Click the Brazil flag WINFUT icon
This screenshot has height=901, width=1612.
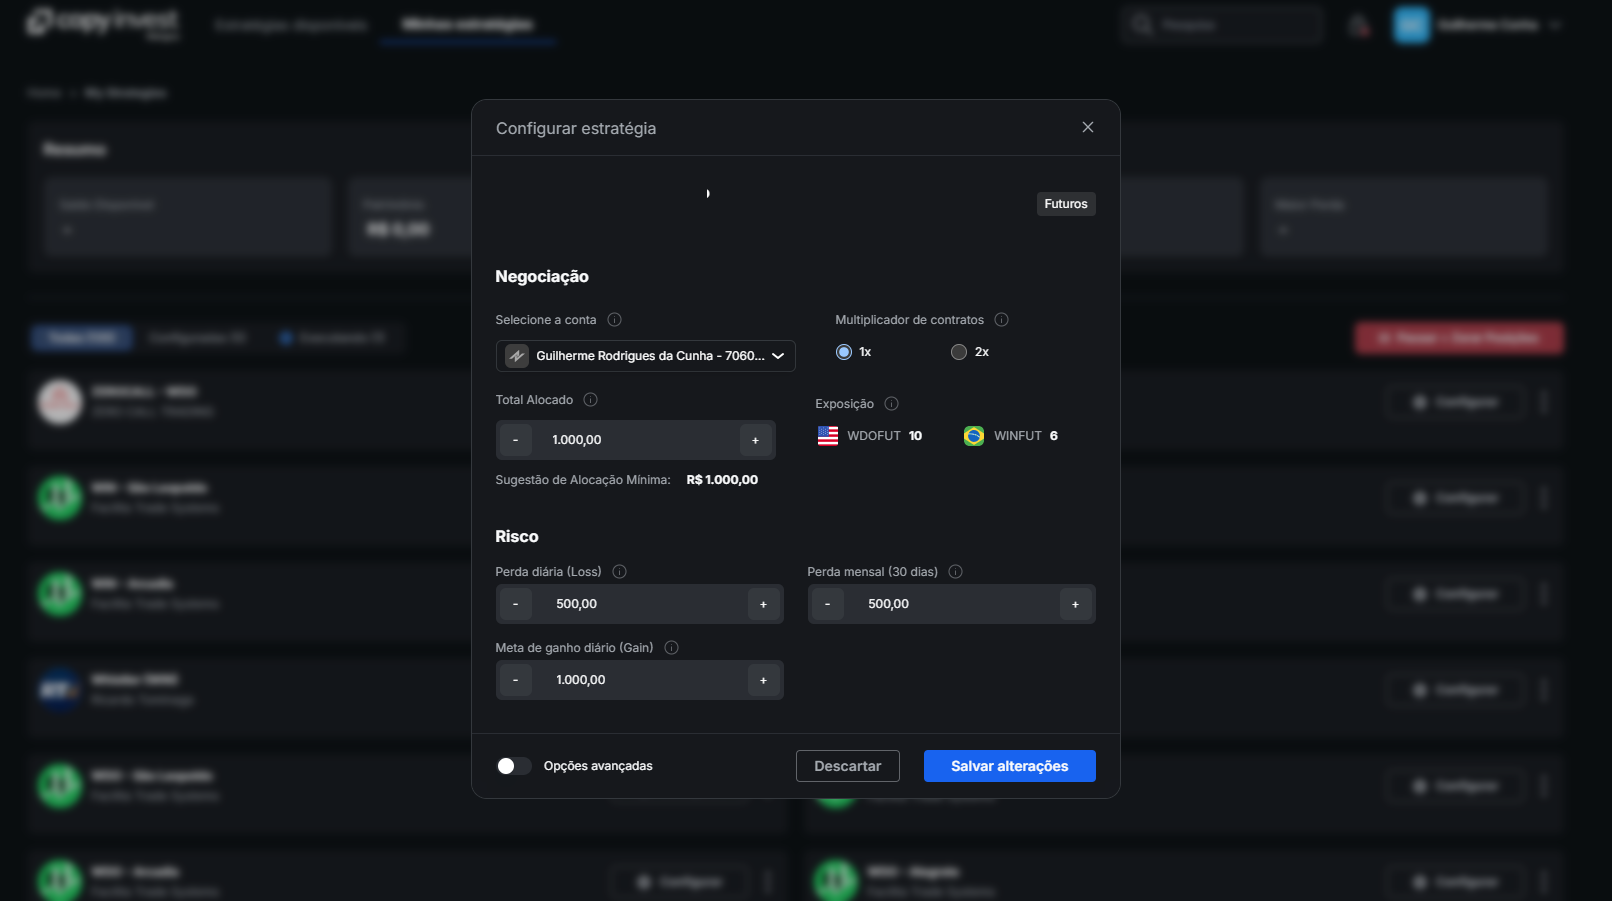(973, 436)
